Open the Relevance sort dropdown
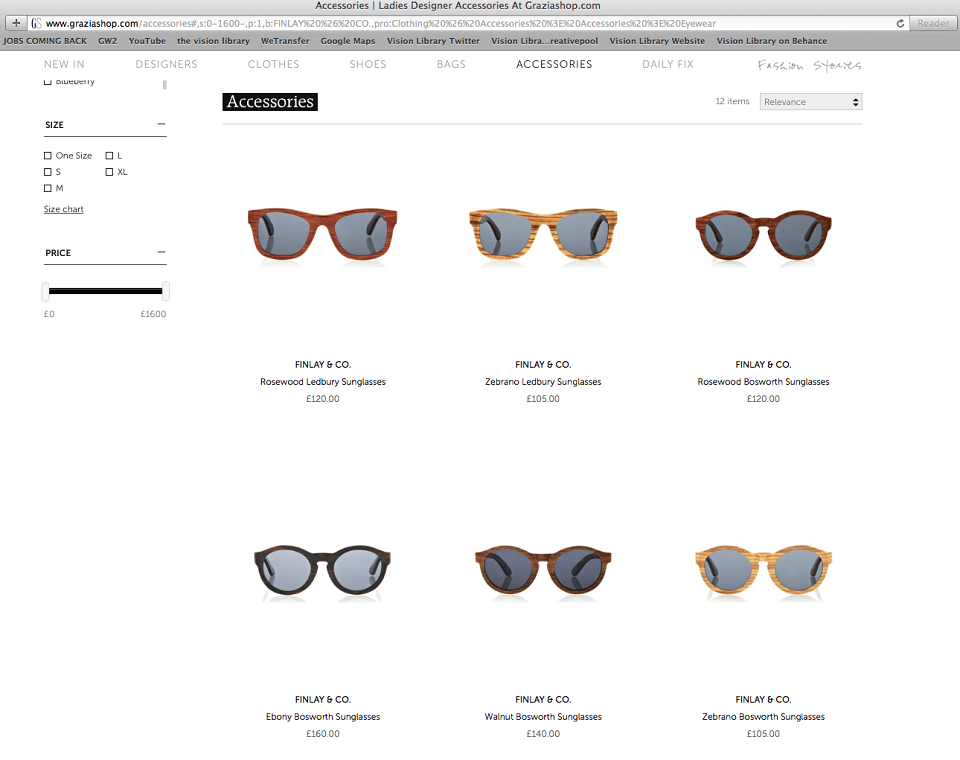Screen dimensions: 960x760 coord(811,102)
